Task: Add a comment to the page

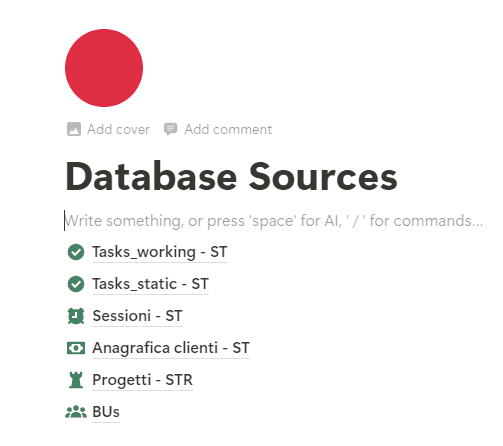Action: (218, 129)
